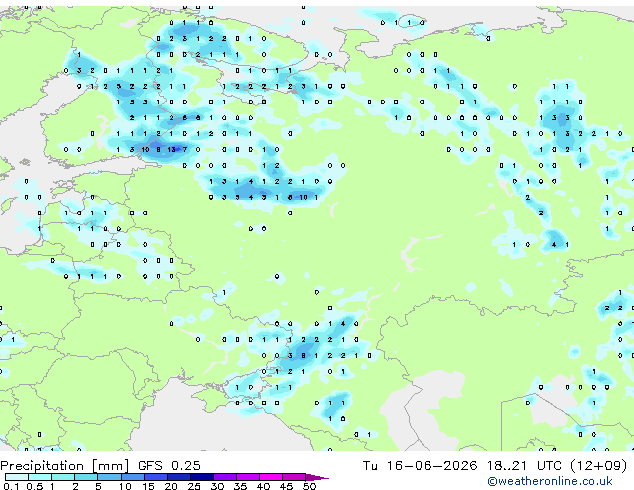Select the legend swatch between 0.1 and 0.5
The image size is (634, 490).
17,477
